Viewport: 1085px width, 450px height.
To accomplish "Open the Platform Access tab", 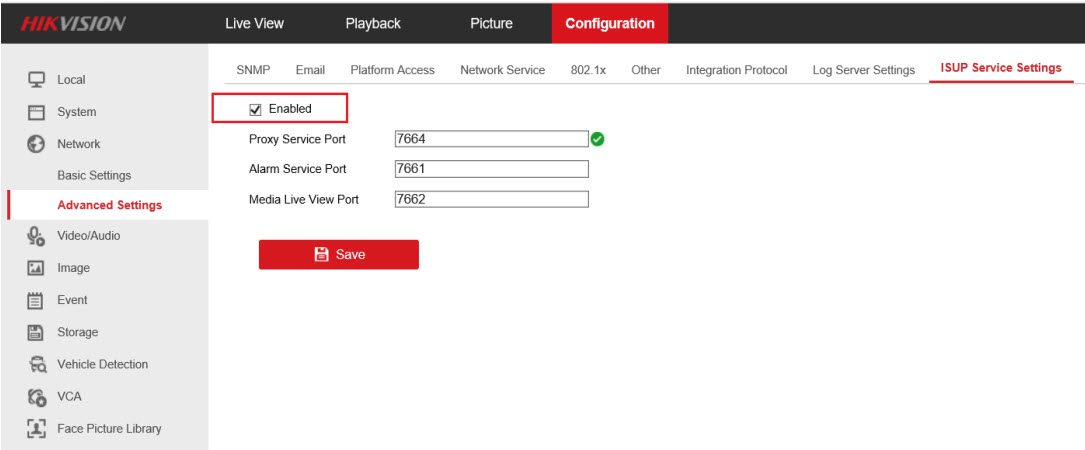I will pos(392,70).
